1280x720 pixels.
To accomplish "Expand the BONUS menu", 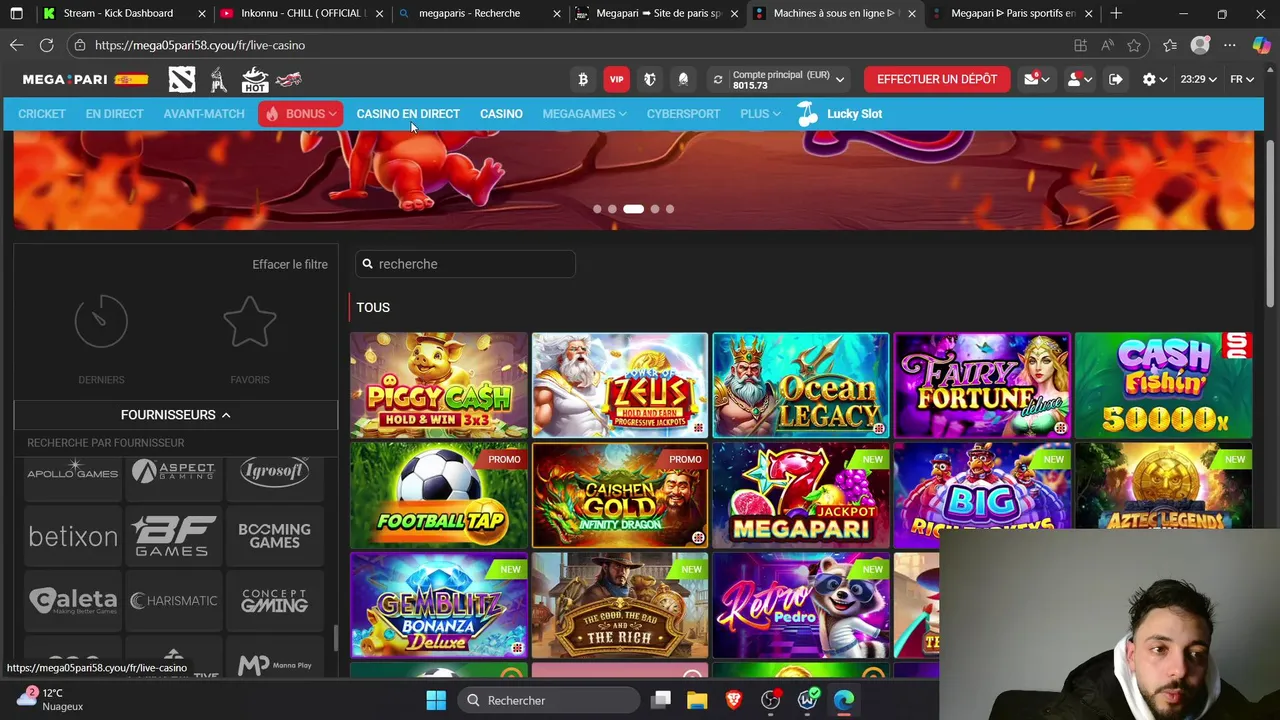I will point(300,114).
